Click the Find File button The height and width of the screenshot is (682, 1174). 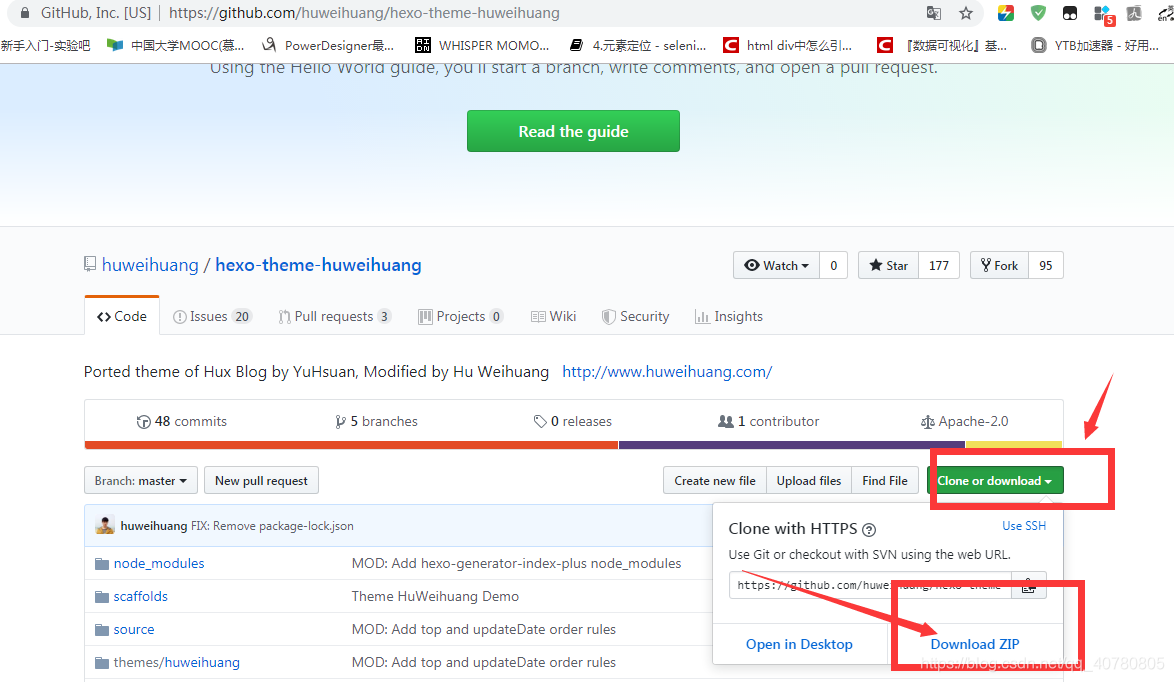(x=885, y=481)
